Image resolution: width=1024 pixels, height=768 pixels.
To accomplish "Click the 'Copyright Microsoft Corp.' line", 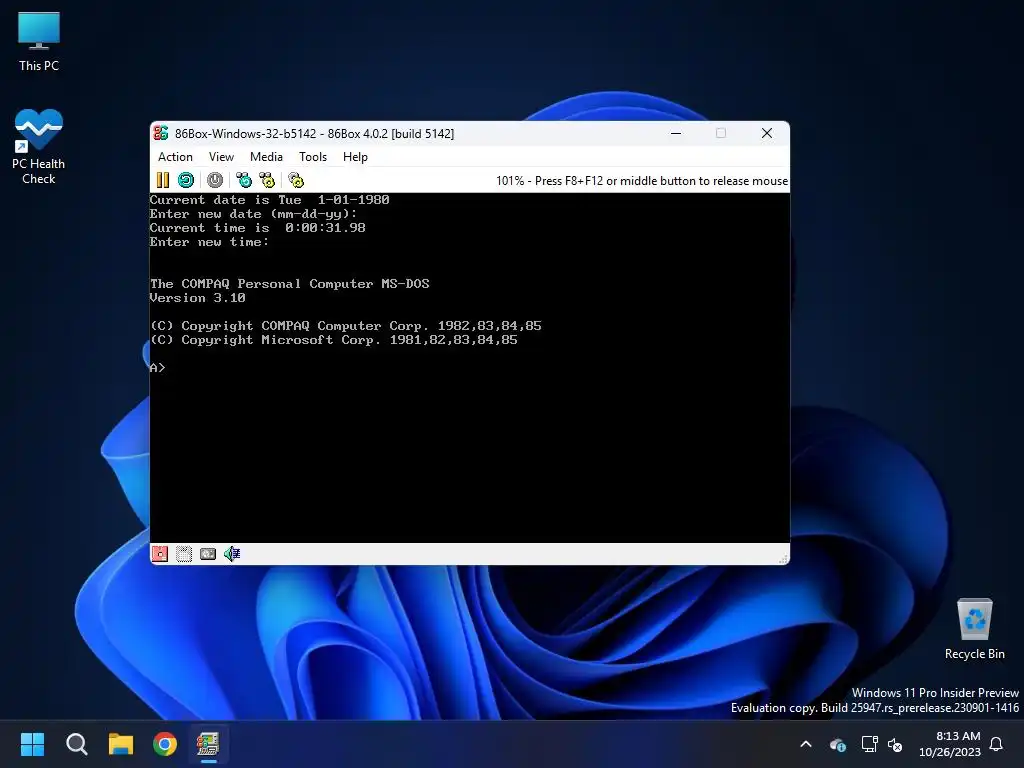I will (334, 340).
